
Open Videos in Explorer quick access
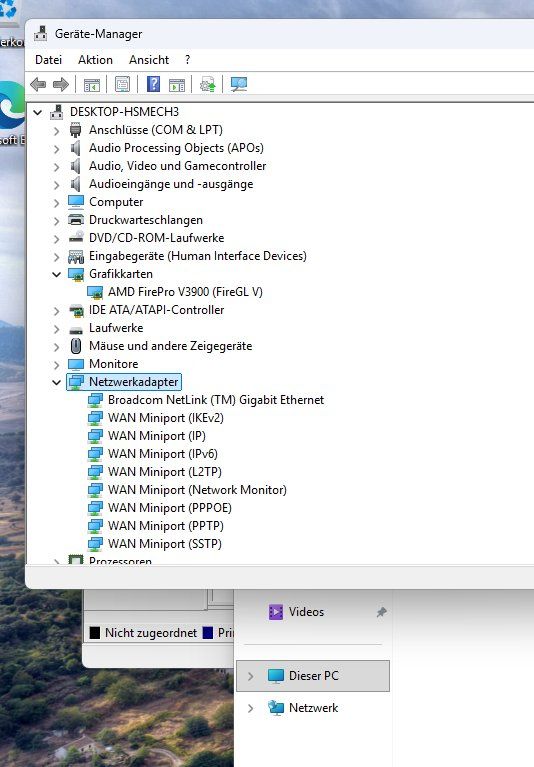306,612
